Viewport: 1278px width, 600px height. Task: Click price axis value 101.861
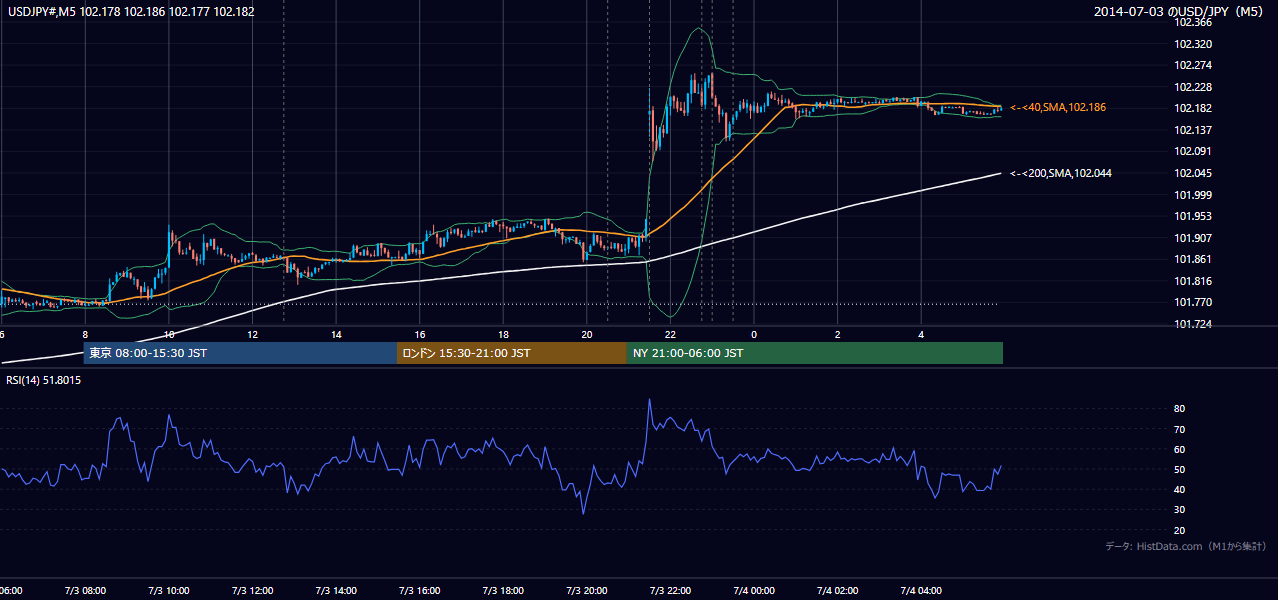click(1193, 259)
